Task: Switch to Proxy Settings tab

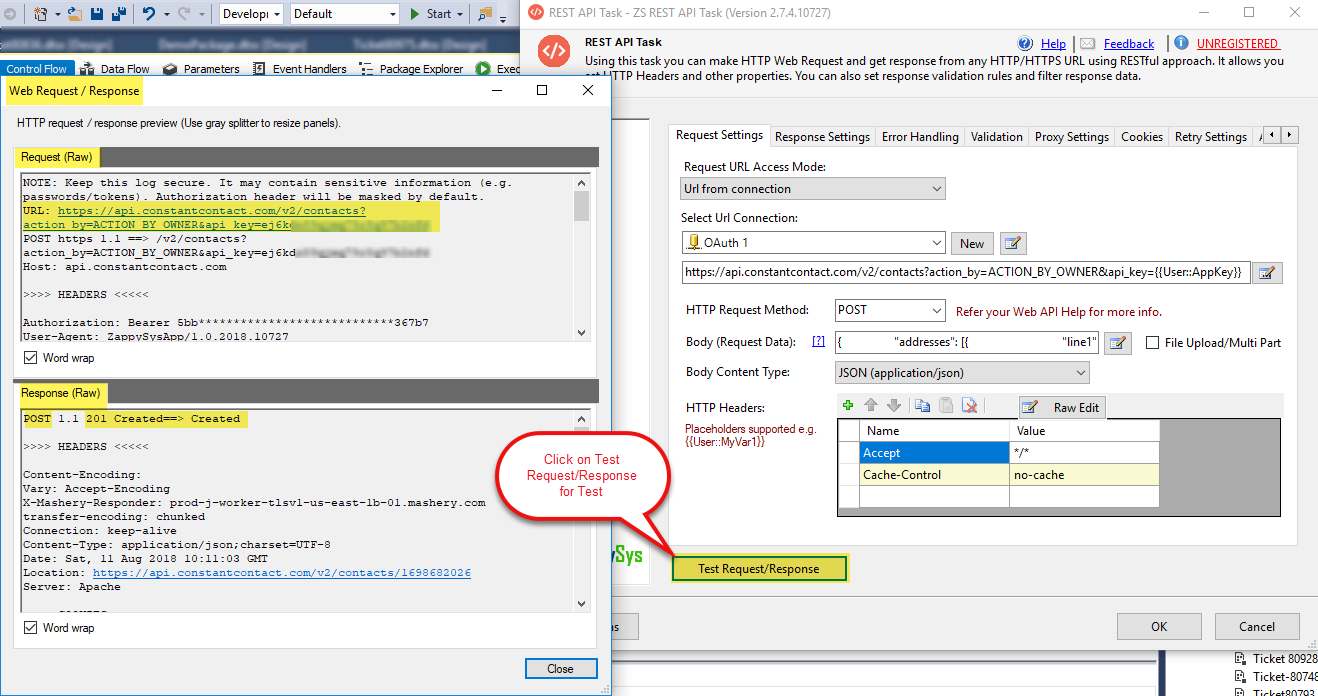Action: (1072, 137)
